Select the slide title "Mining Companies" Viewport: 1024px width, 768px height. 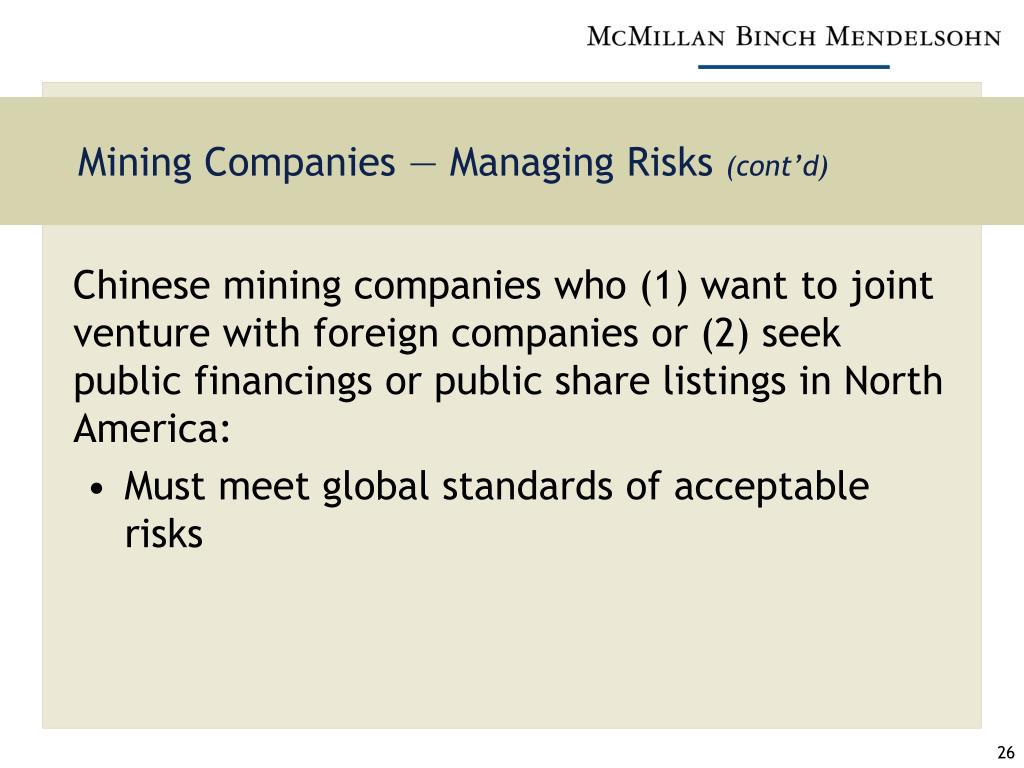point(237,162)
